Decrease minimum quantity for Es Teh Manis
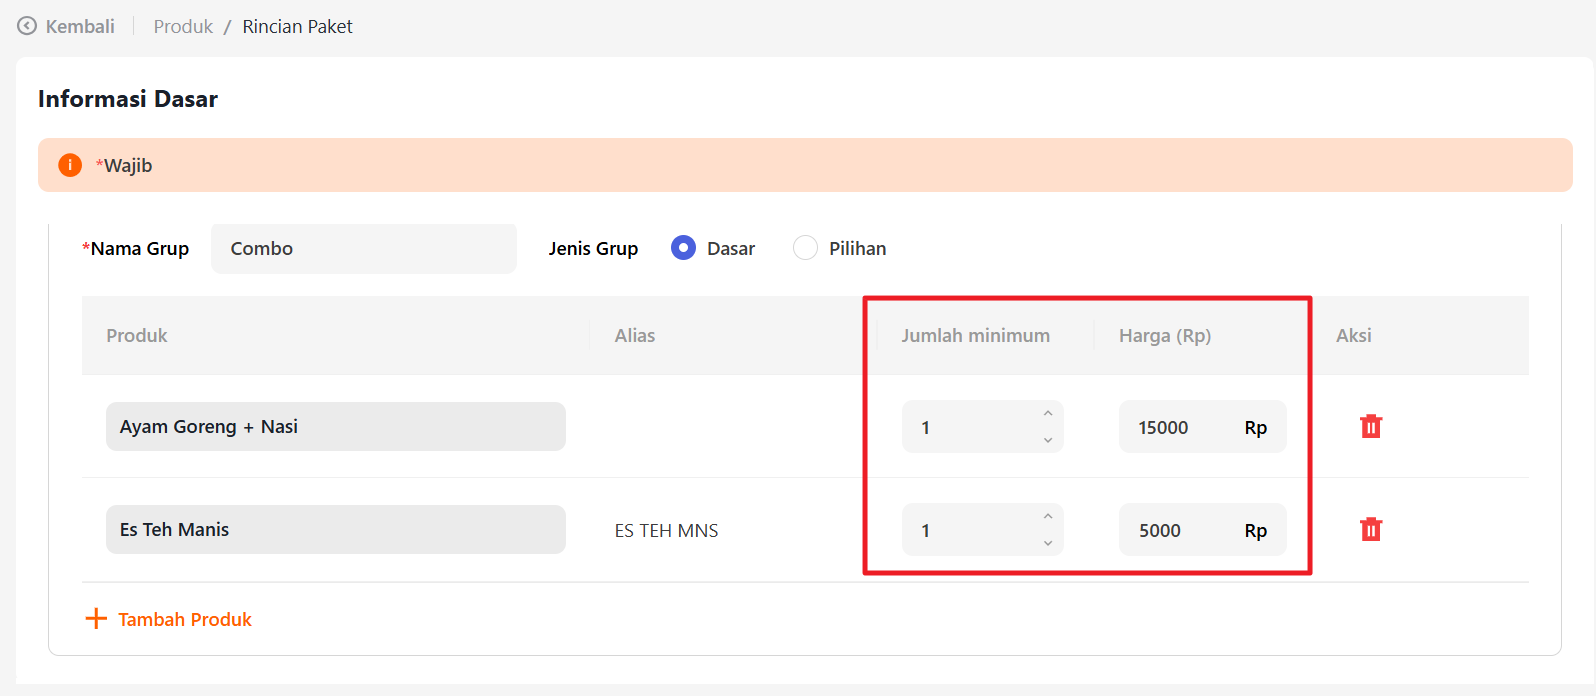The height and width of the screenshot is (696, 1596). coord(1048,543)
